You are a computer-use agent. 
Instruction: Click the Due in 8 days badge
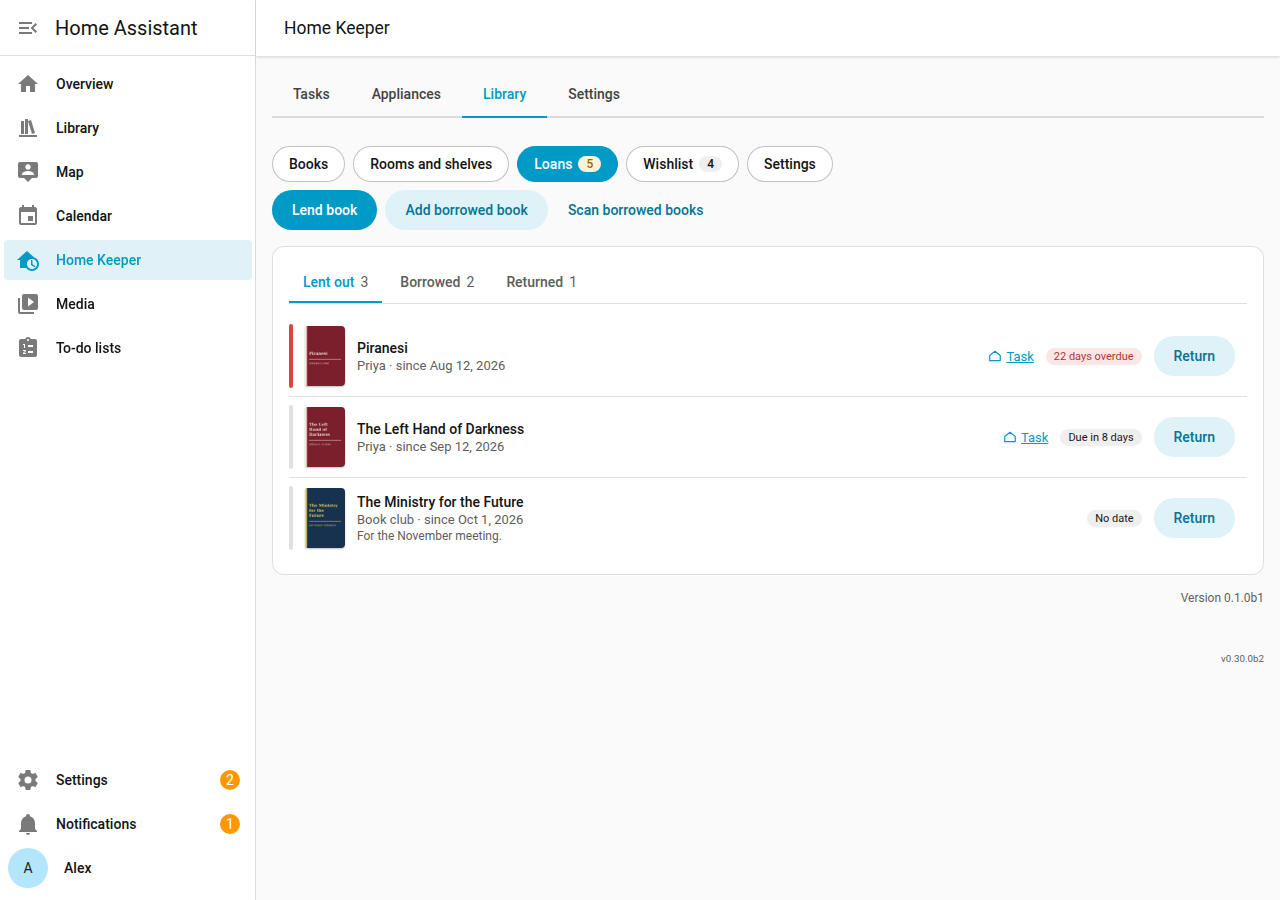point(1101,438)
